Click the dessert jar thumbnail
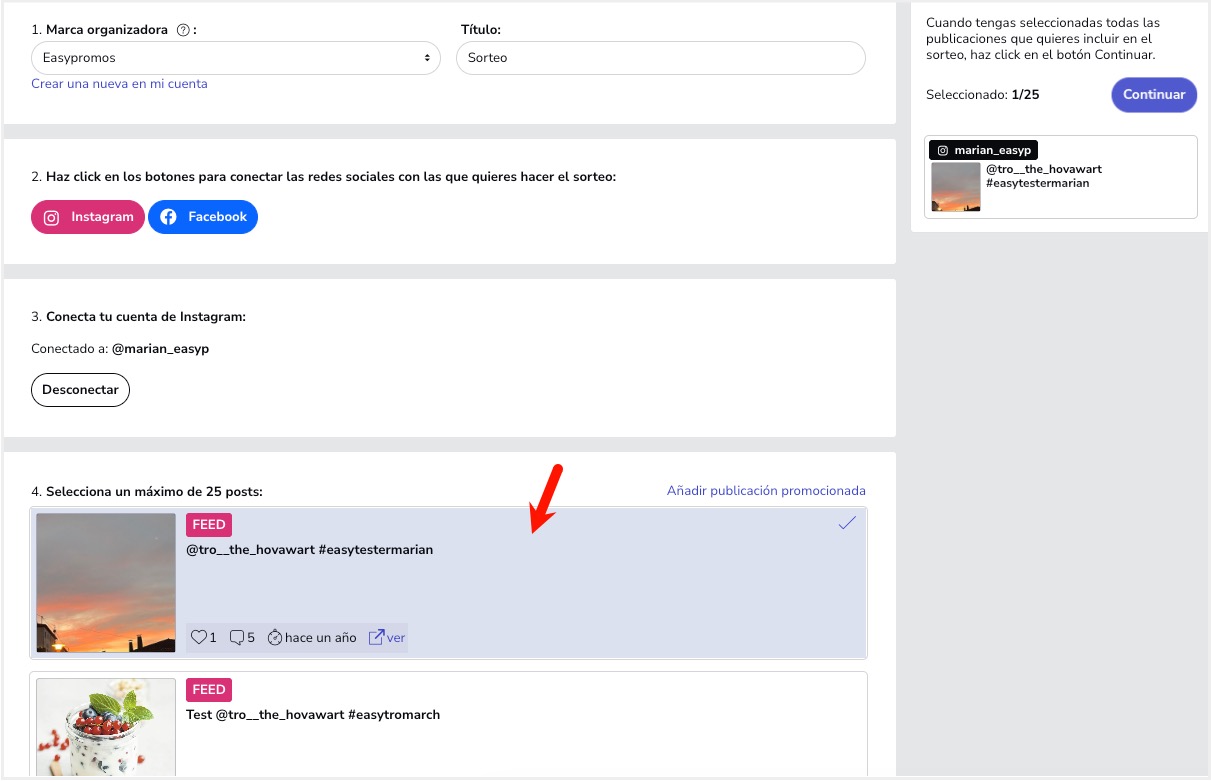Viewport: 1211px width, 781px height. 106,728
